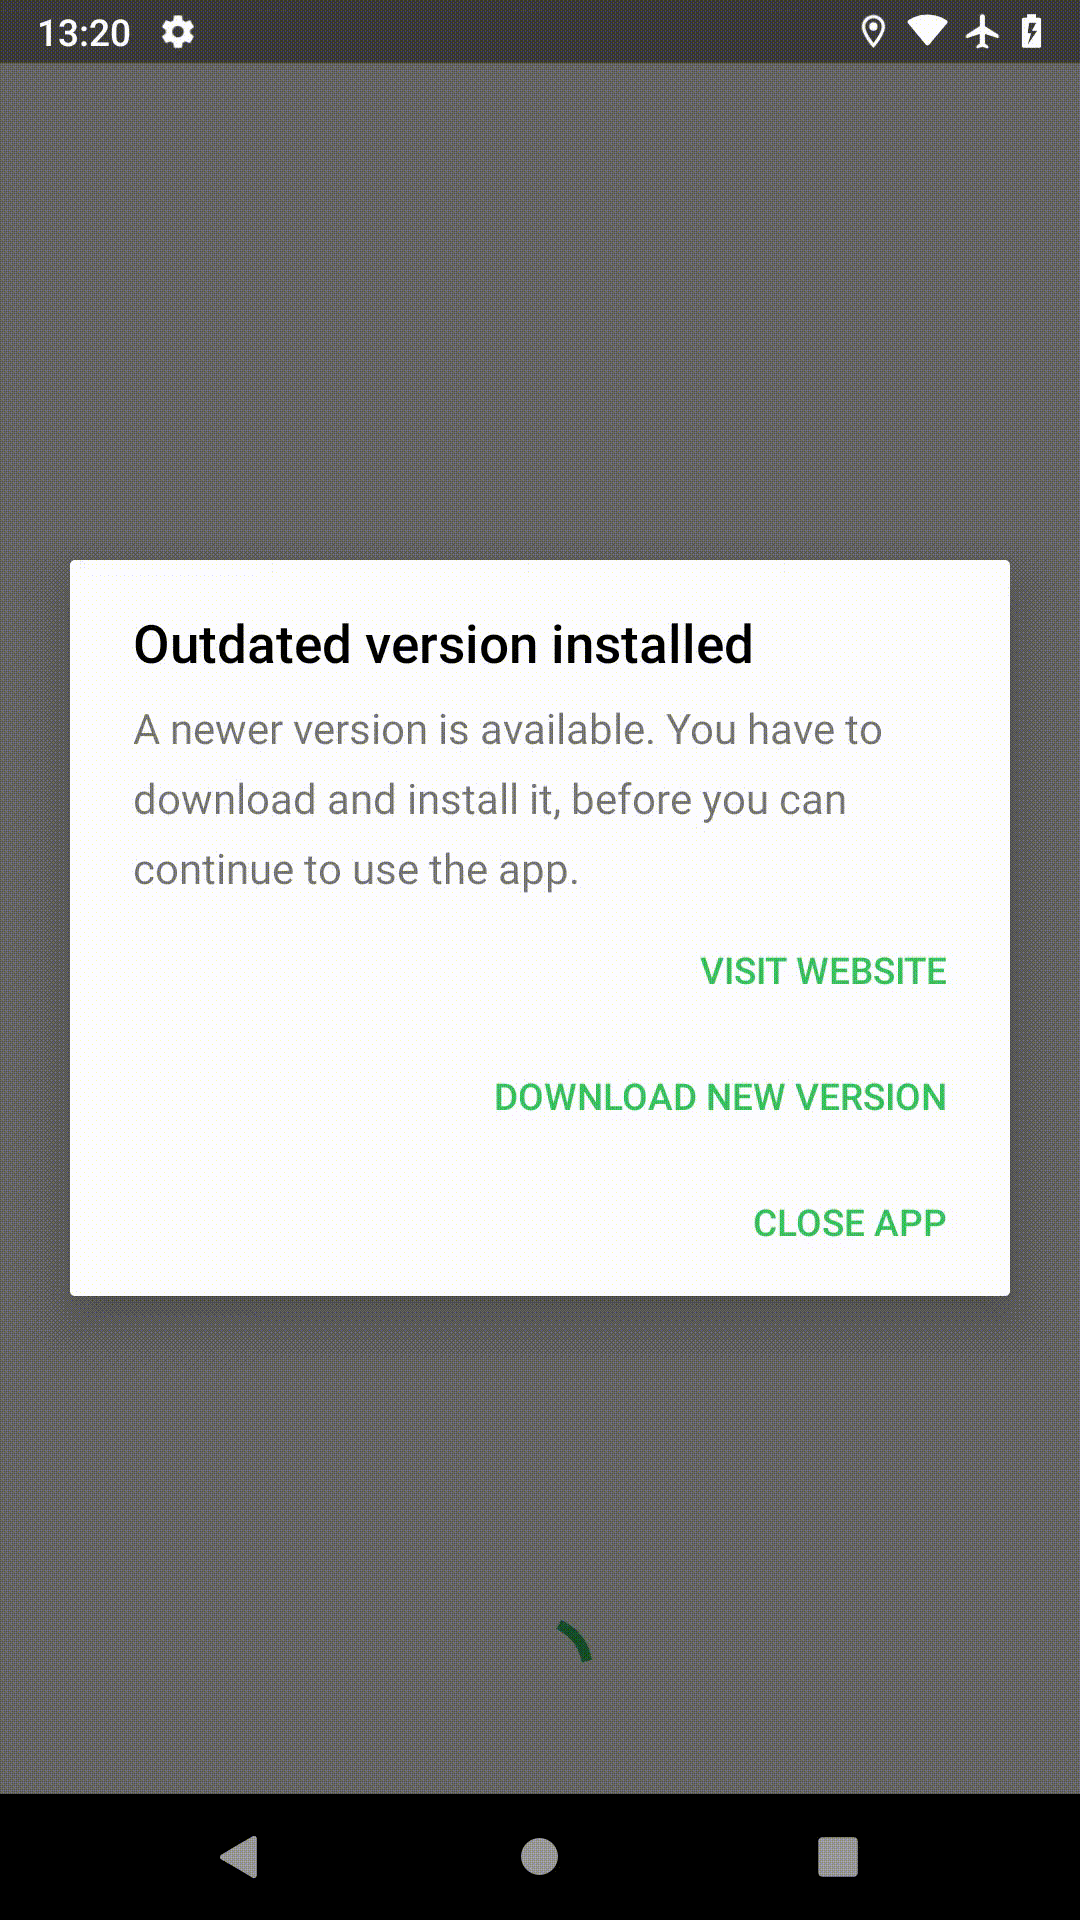The height and width of the screenshot is (1920, 1080).
Task: Tap the battery charging status icon
Action: coord(1031,32)
